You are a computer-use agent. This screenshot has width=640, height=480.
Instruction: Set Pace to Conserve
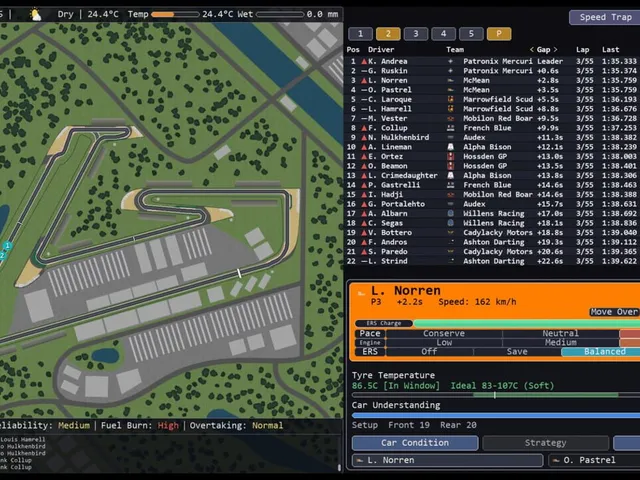coord(444,333)
